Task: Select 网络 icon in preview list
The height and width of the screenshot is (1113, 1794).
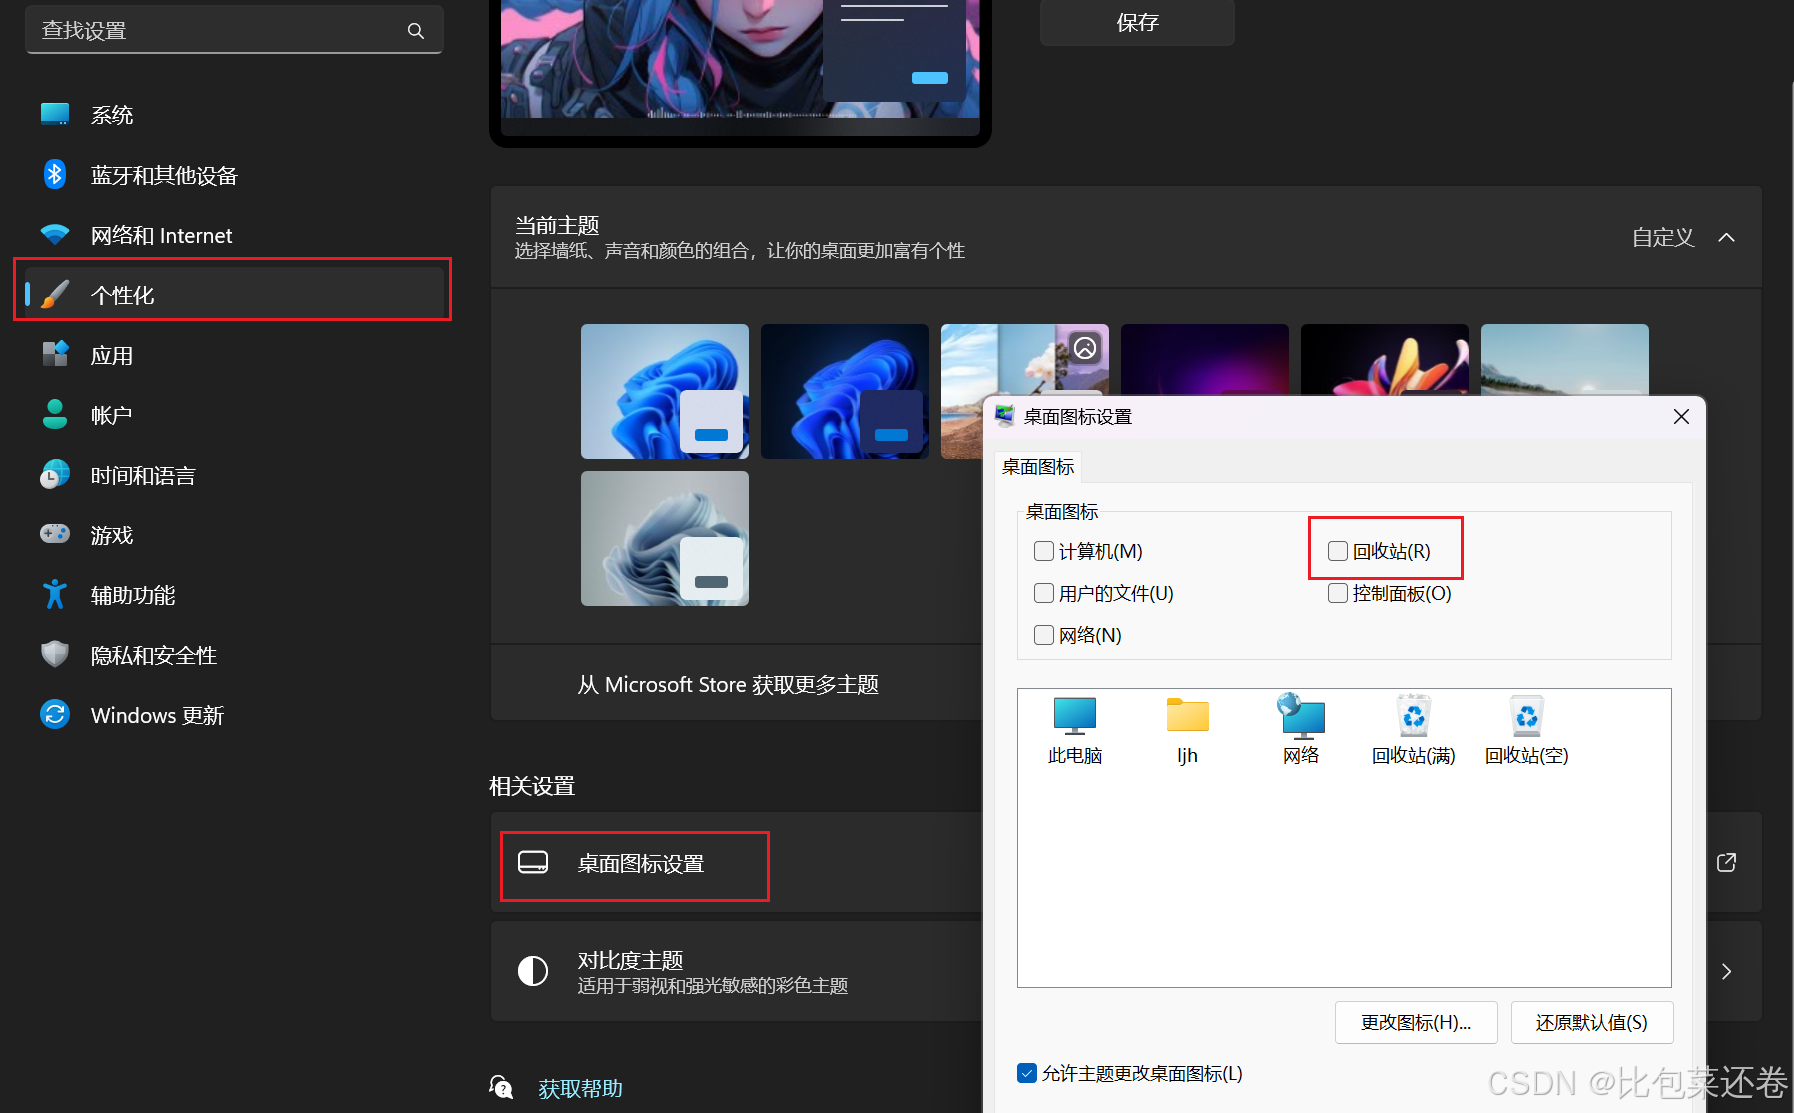Action: tap(1301, 731)
